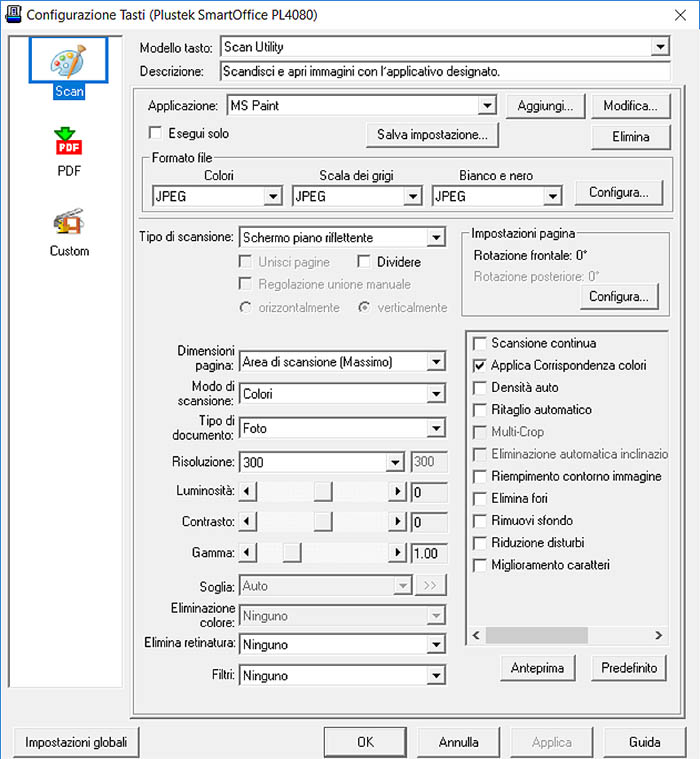Select the Scan button icon in sidebar
The image size is (700, 759).
pyautogui.click(x=69, y=62)
